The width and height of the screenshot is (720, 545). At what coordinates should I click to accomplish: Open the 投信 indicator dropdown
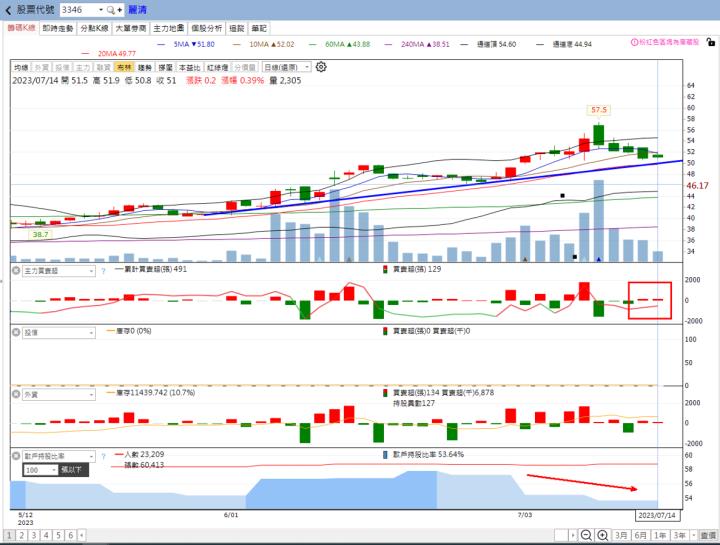coord(59,332)
